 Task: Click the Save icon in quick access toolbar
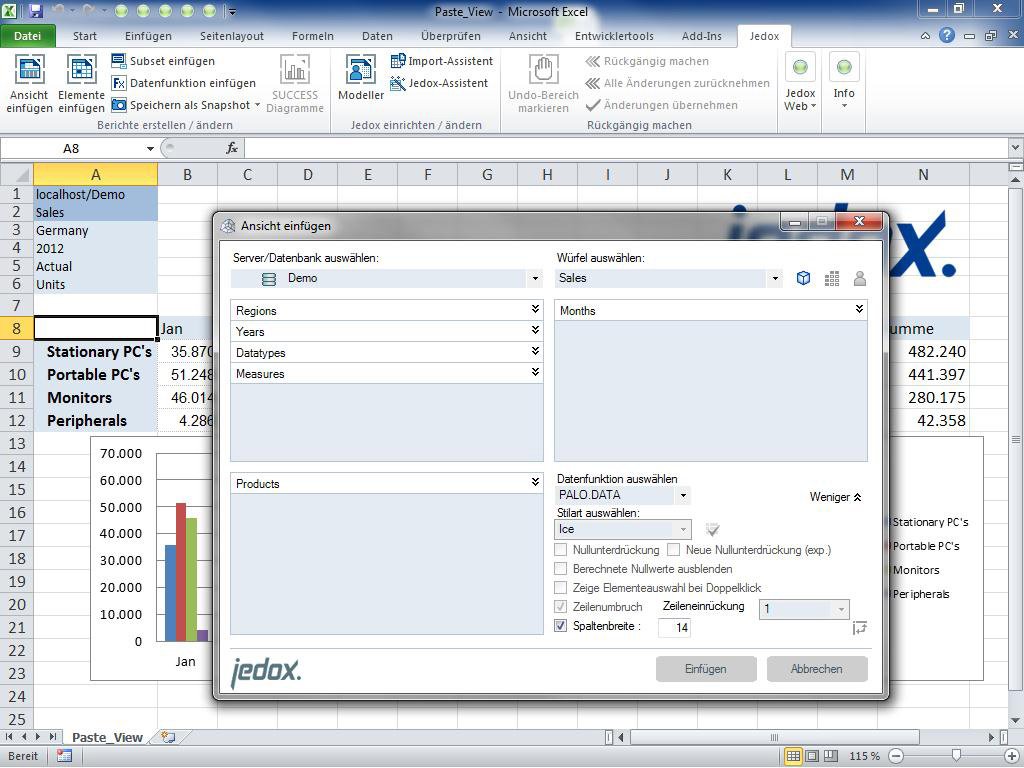[x=35, y=11]
